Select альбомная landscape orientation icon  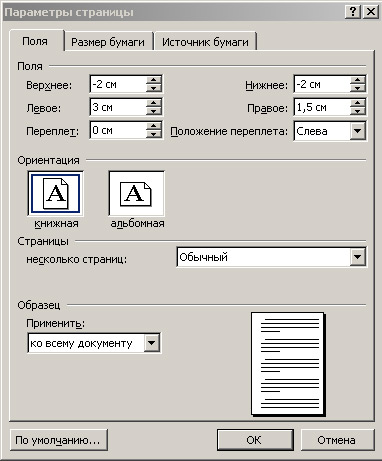(x=136, y=193)
